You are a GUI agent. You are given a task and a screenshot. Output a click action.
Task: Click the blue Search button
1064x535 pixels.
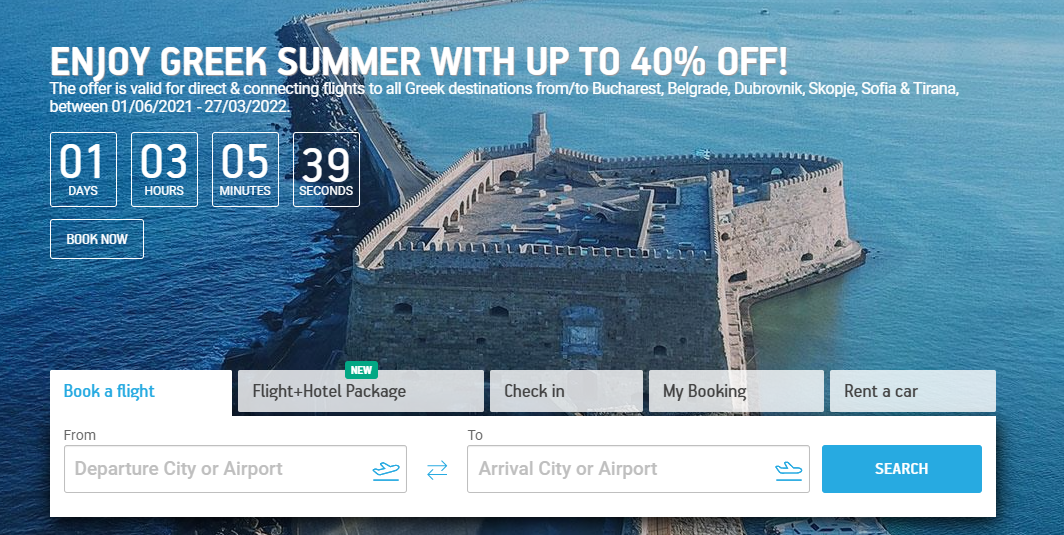point(901,468)
